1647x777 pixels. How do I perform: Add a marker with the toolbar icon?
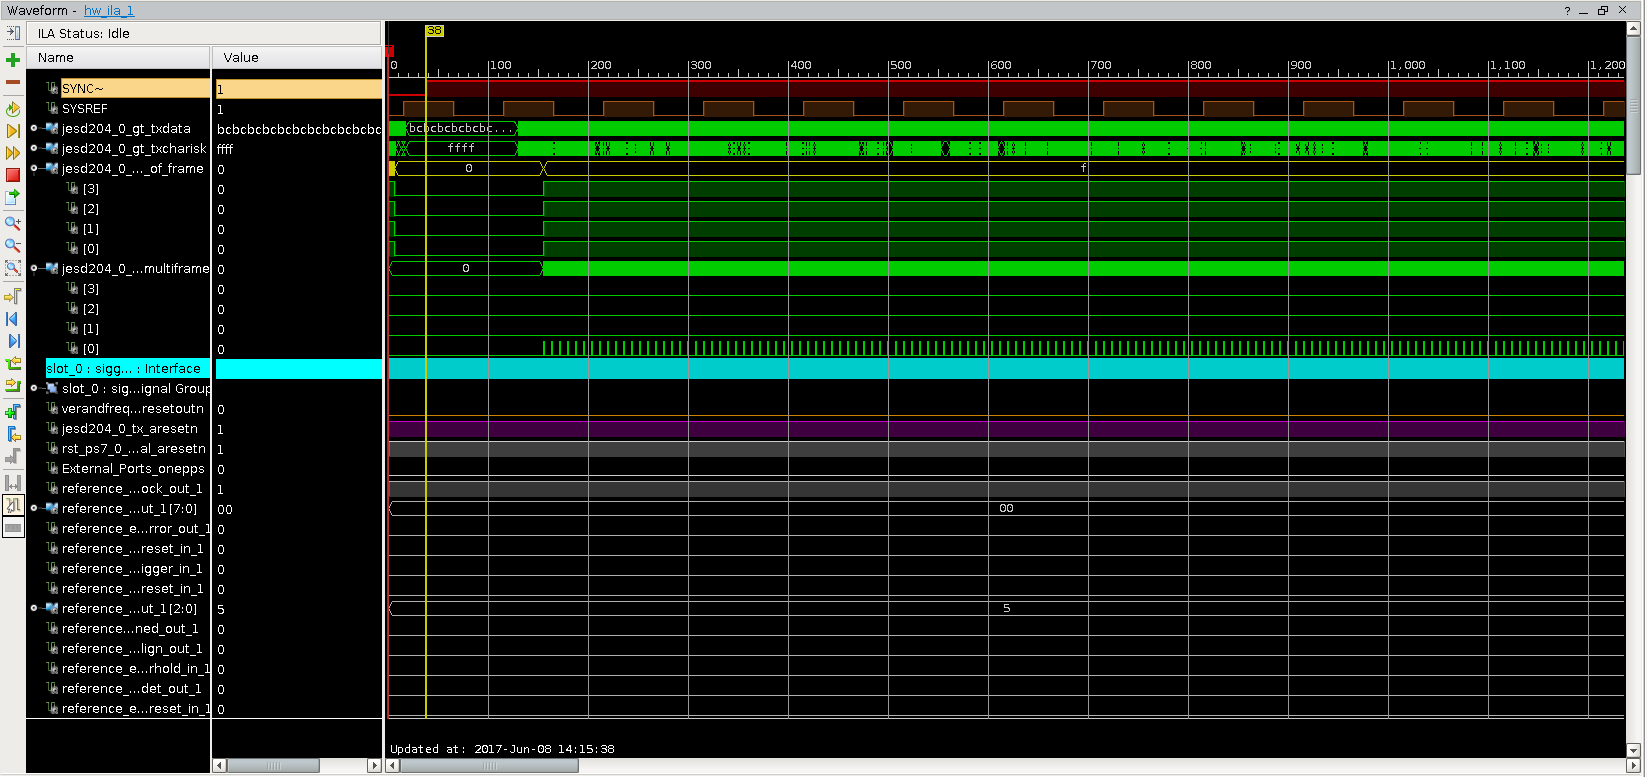click(13, 411)
